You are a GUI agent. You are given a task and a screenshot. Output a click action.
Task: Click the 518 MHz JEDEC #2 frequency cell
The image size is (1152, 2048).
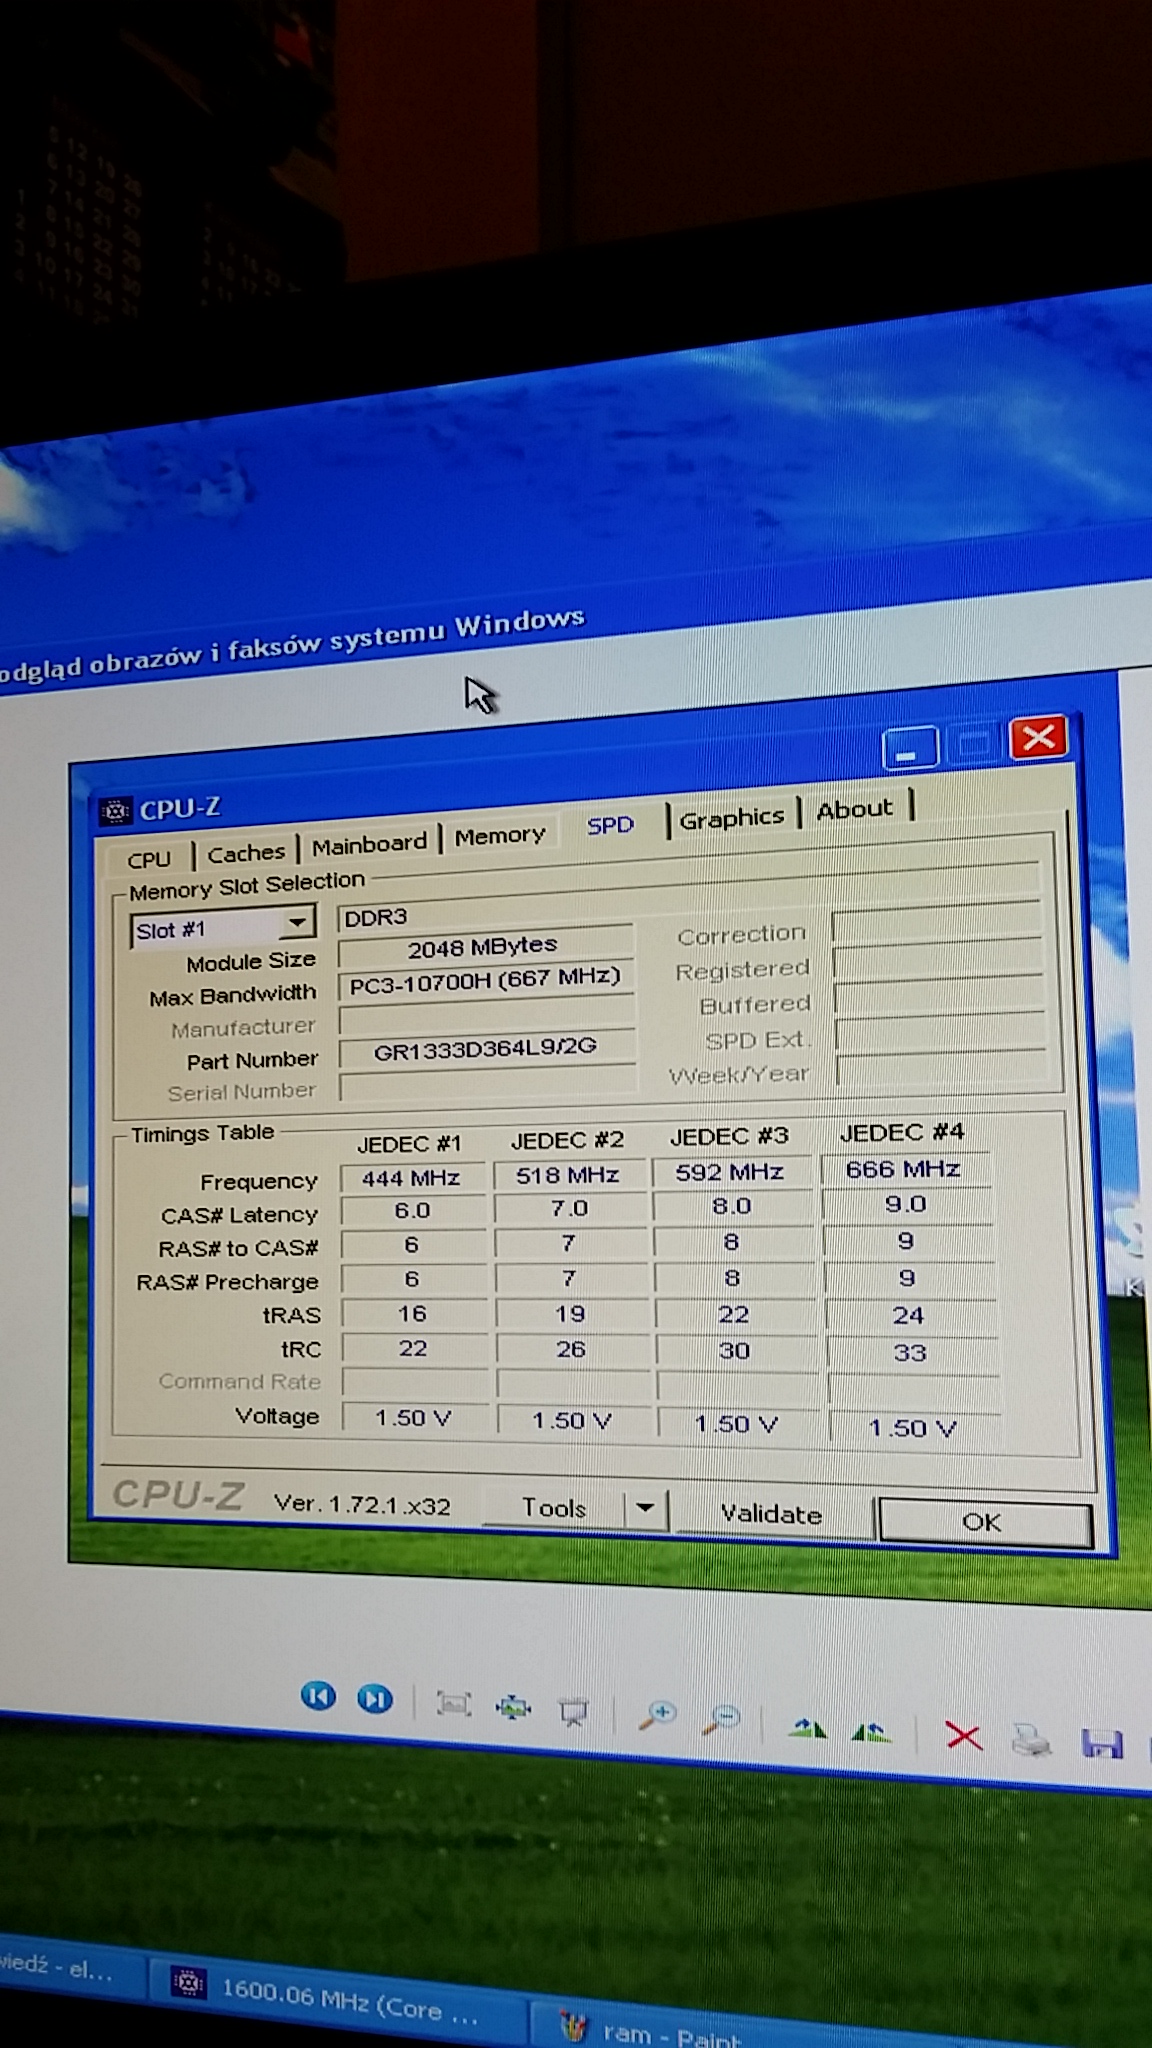pos(568,1175)
